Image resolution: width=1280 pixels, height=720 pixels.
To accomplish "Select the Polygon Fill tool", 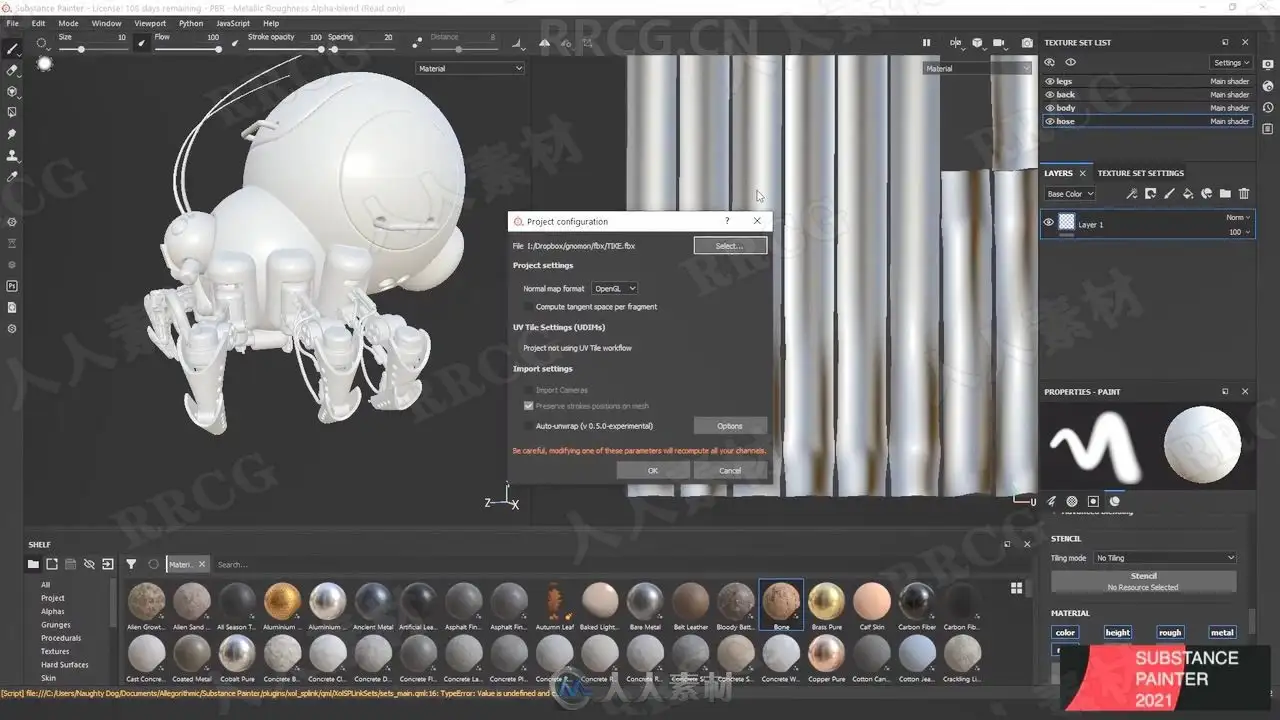I will pyautogui.click(x=12, y=113).
